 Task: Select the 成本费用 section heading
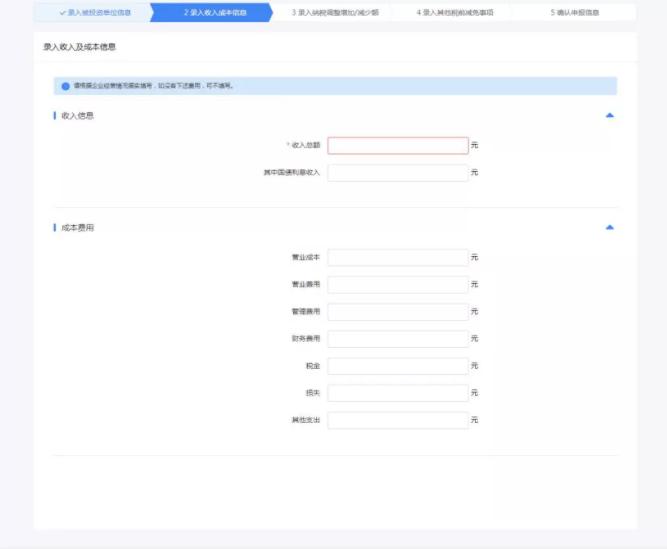[x=77, y=228]
